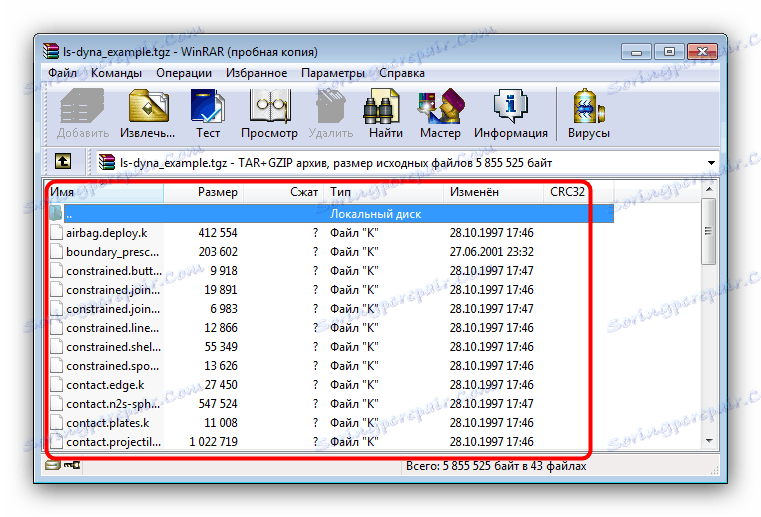Open the Параметры menu
This screenshot has height=517, width=761.
(x=333, y=73)
